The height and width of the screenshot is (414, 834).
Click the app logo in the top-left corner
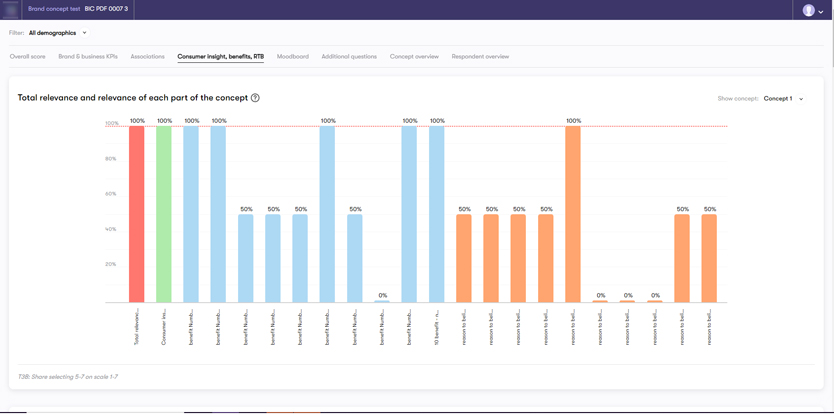coord(11,9)
